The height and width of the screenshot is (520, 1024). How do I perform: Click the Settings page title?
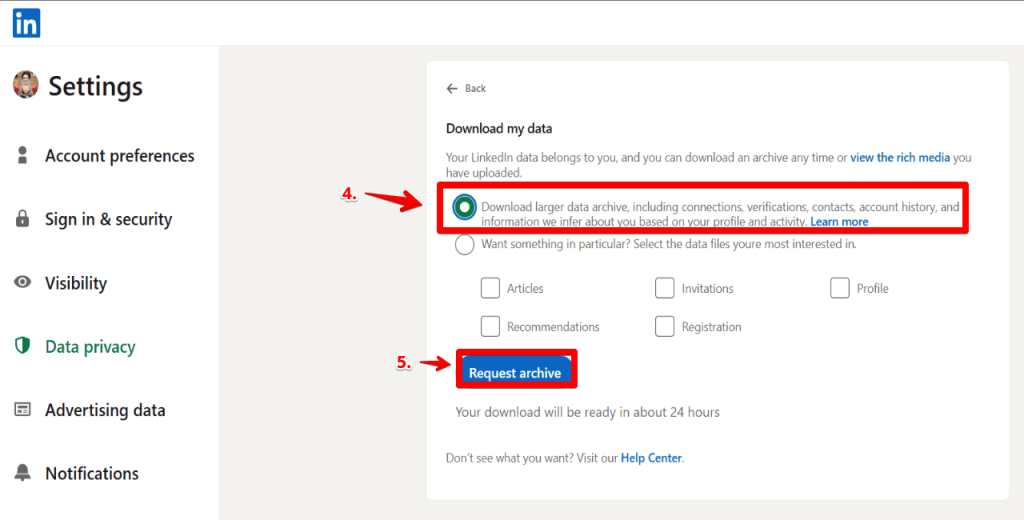[x=95, y=86]
